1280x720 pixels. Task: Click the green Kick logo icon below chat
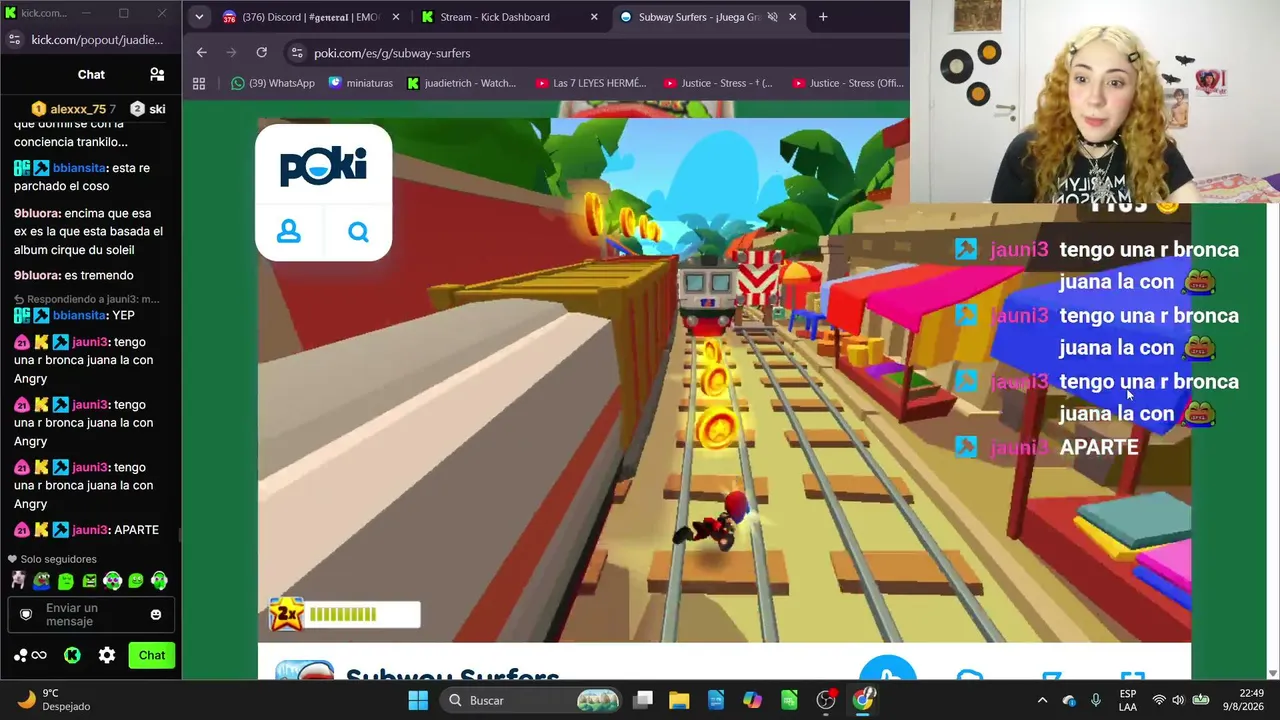coord(72,655)
